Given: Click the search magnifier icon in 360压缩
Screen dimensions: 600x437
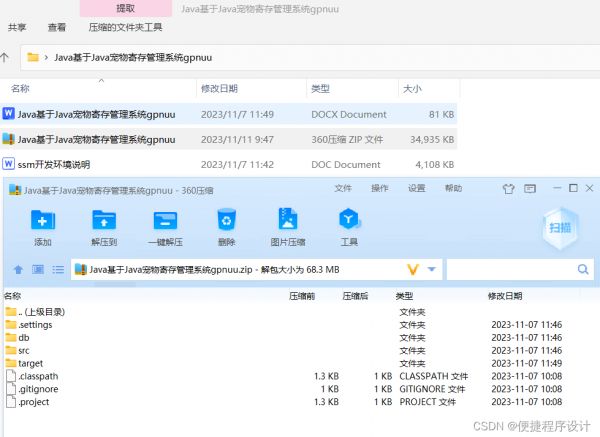Looking at the screenshot, I should click(x=583, y=269).
